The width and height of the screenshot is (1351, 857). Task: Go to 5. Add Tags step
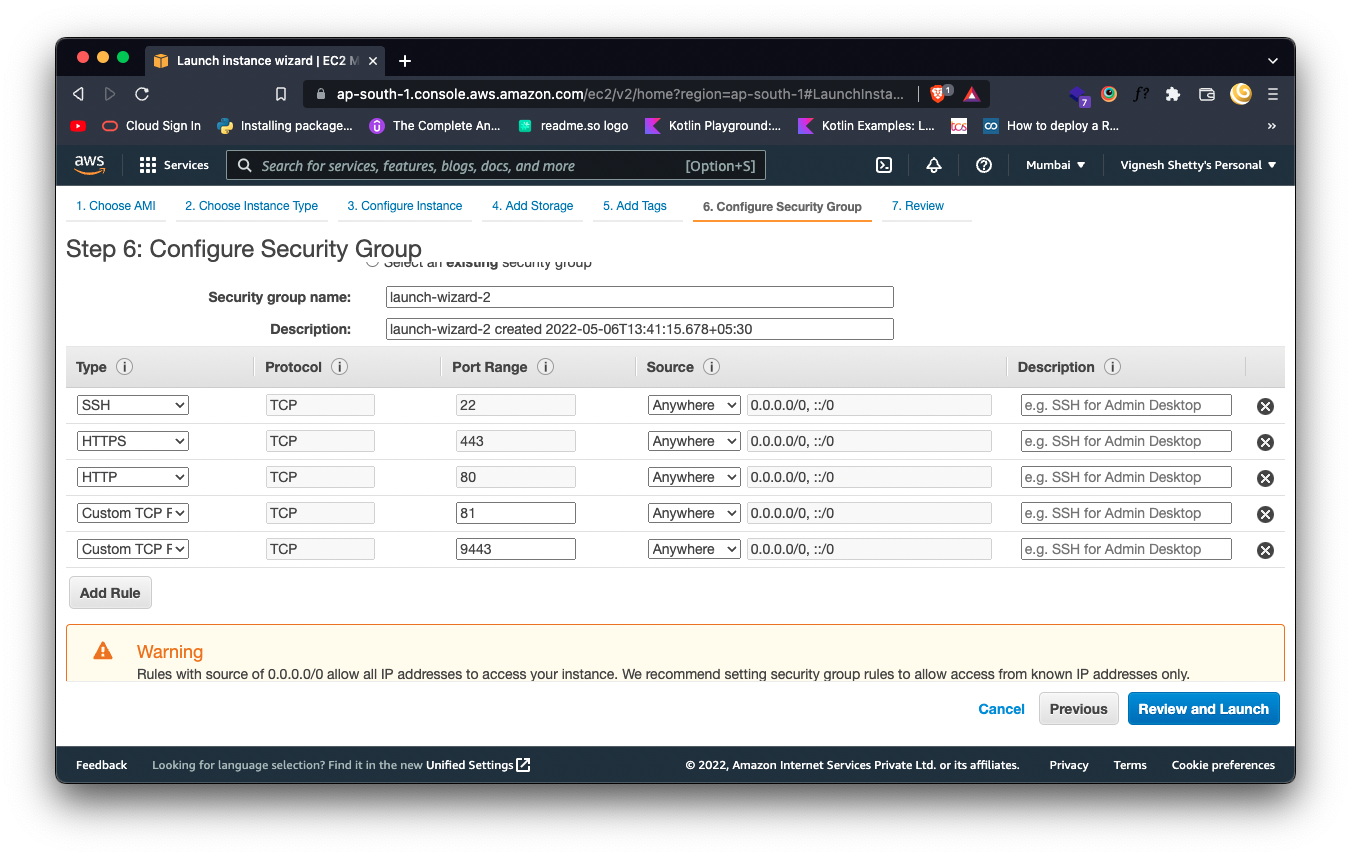635,206
